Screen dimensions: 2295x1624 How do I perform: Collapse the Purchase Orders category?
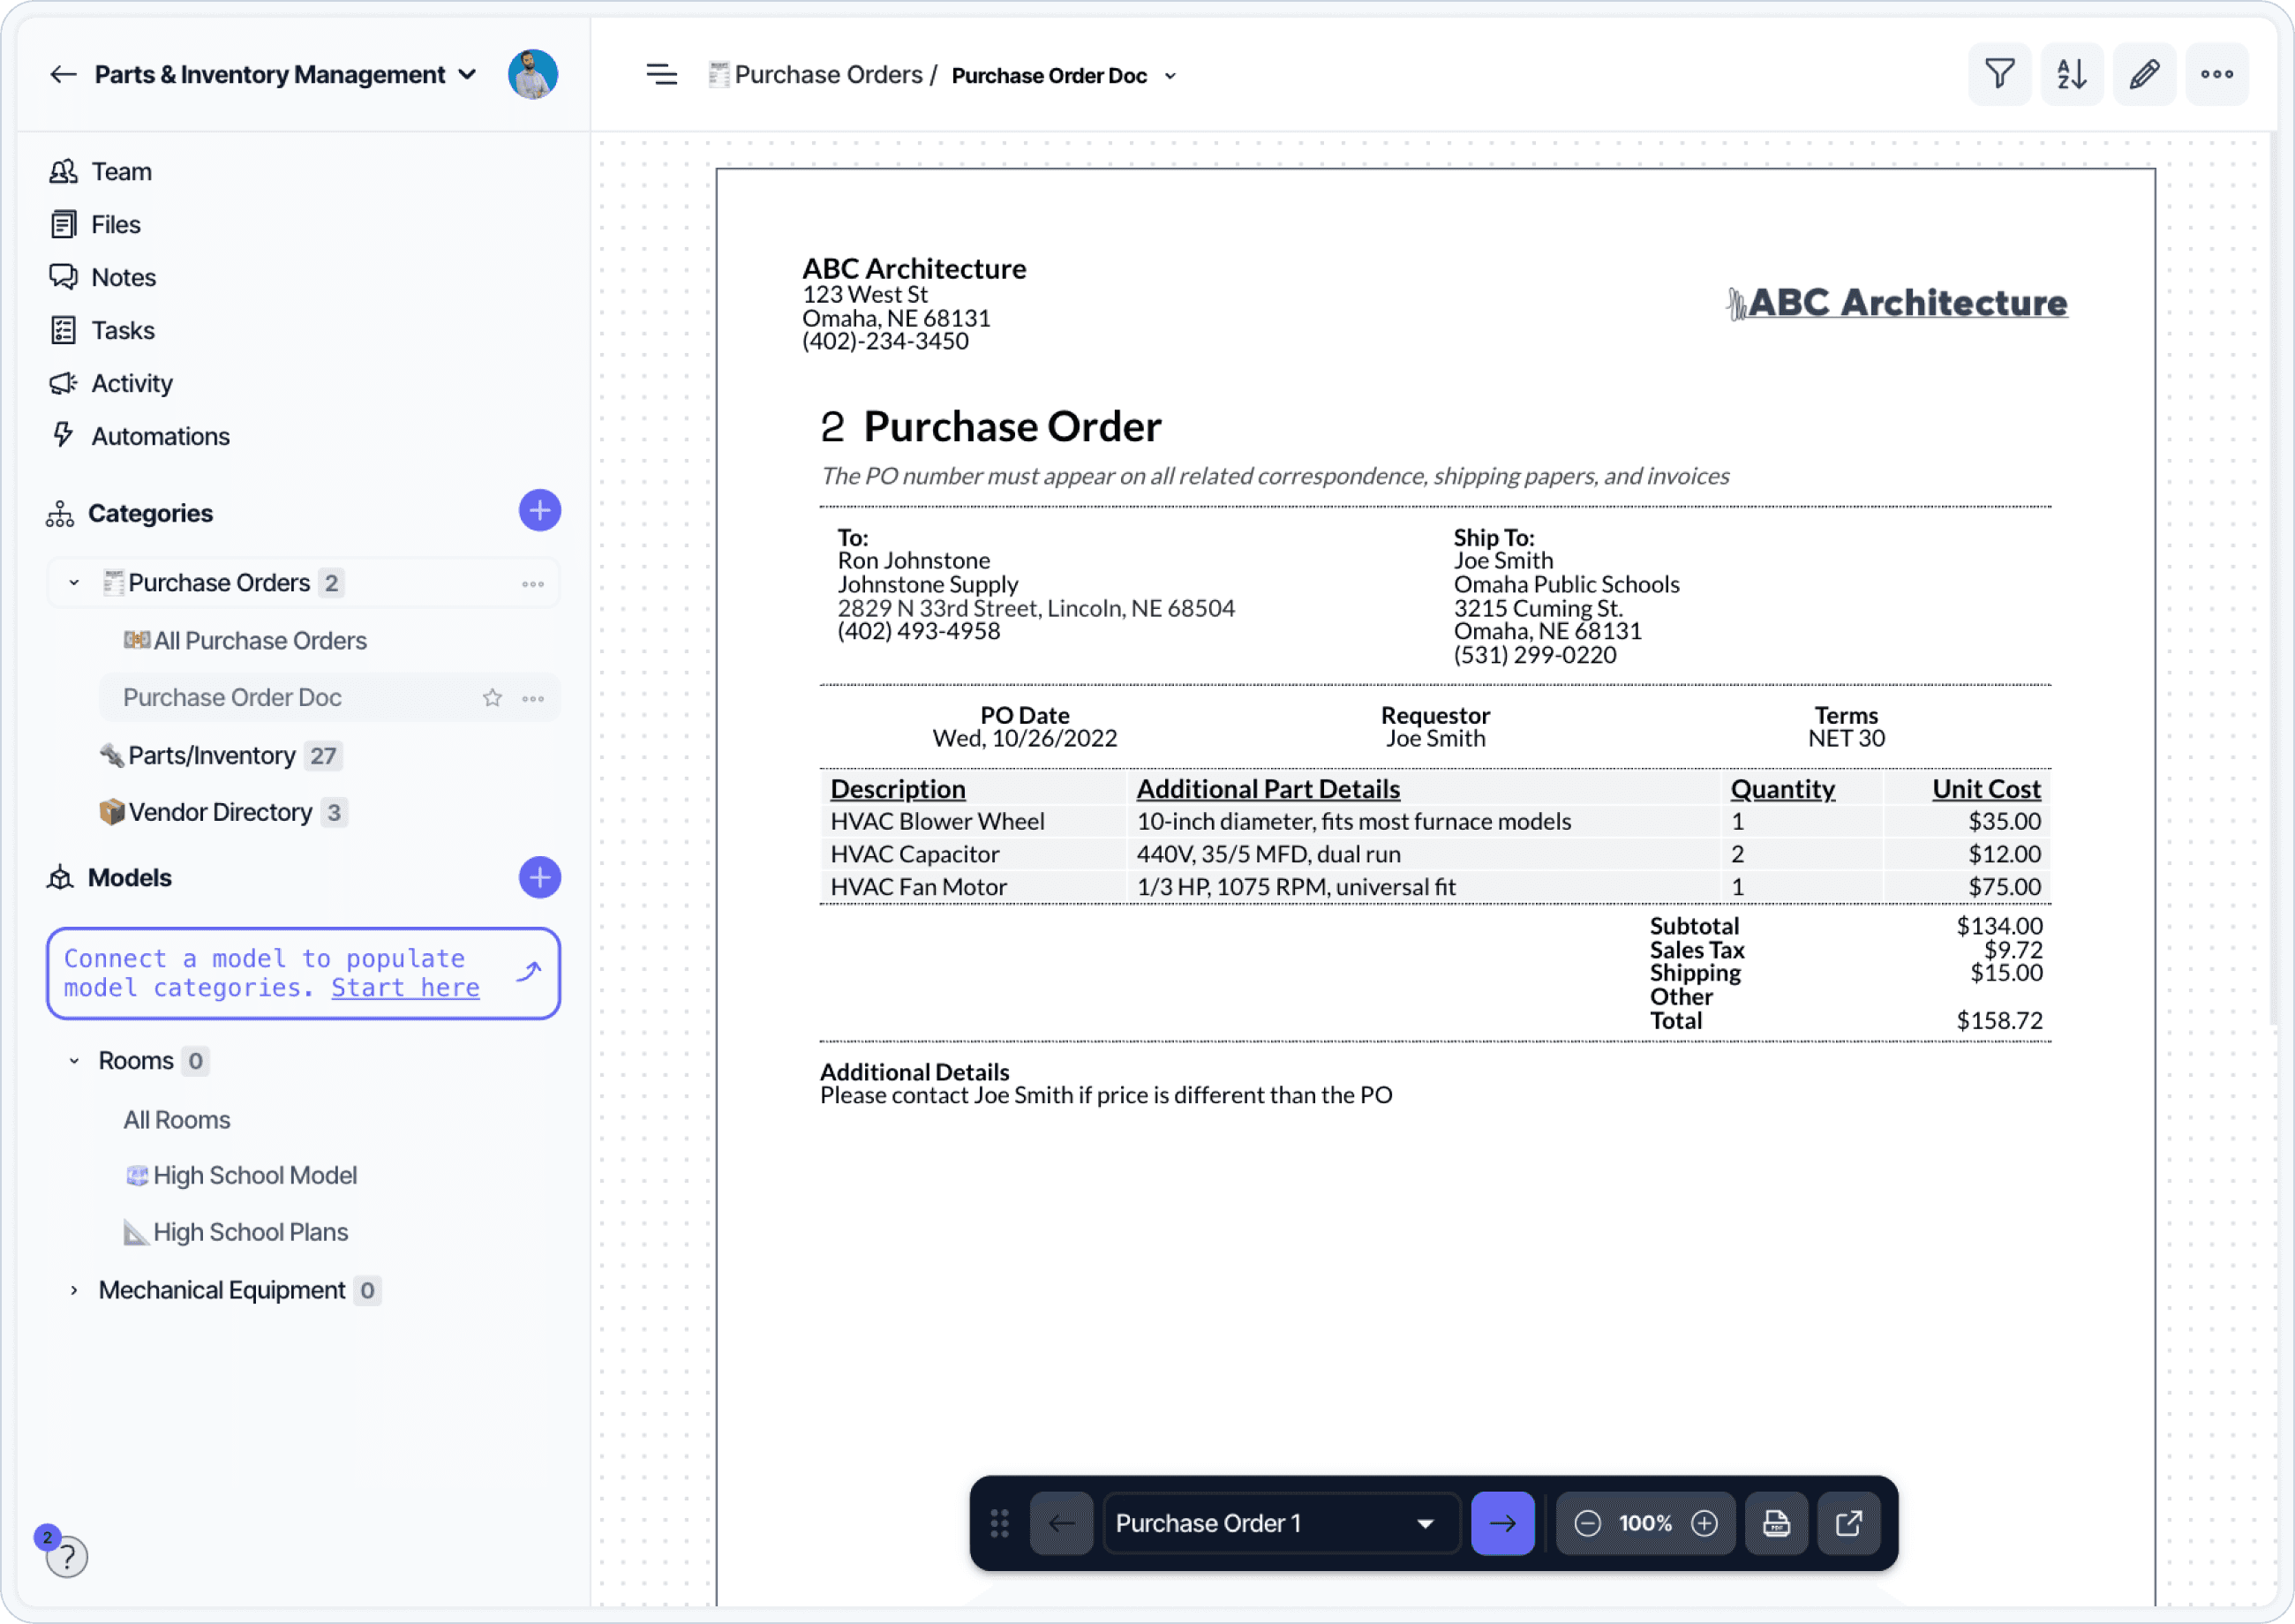pos(74,583)
